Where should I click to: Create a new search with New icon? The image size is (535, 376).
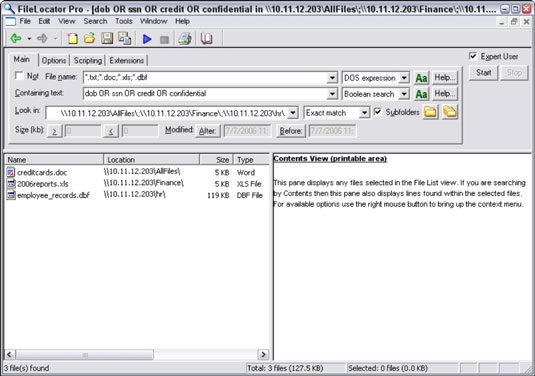tap(72, 39)
